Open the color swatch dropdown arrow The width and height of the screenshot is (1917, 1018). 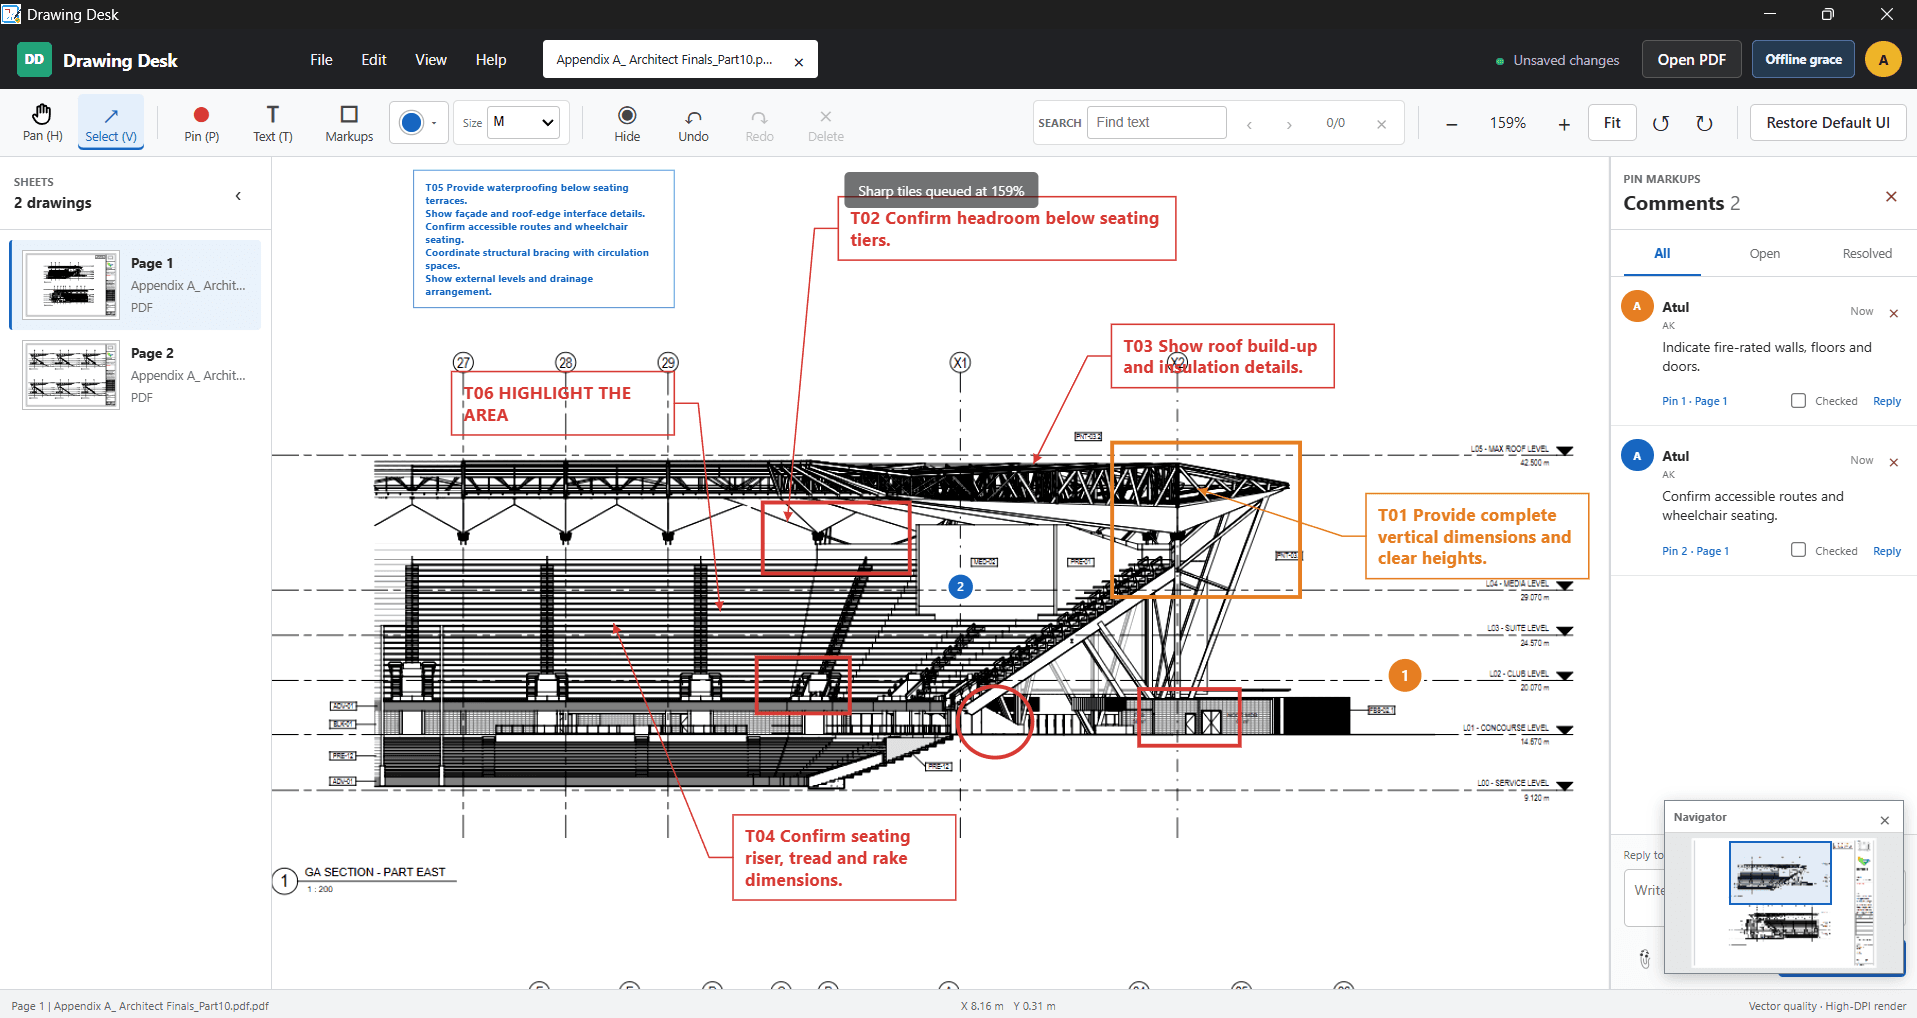[x=434, y=123]
